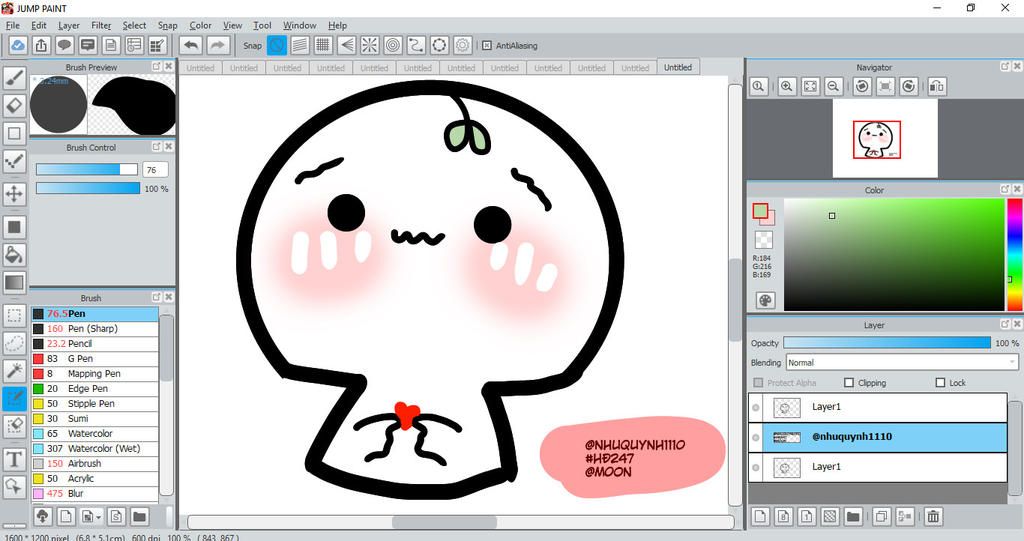Open the Filter menu
Viewport: 1024px width, 541px height.
coord(101,25)
